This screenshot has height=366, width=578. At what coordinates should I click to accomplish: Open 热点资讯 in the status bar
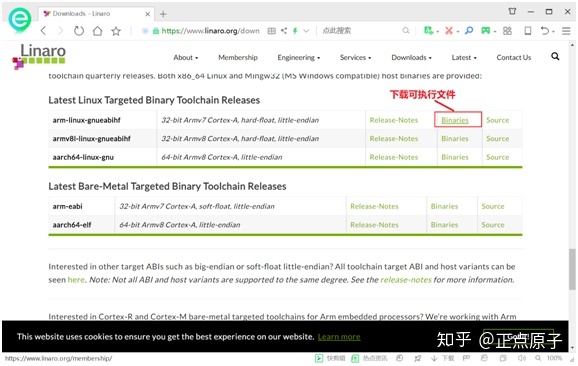(369, 358)
